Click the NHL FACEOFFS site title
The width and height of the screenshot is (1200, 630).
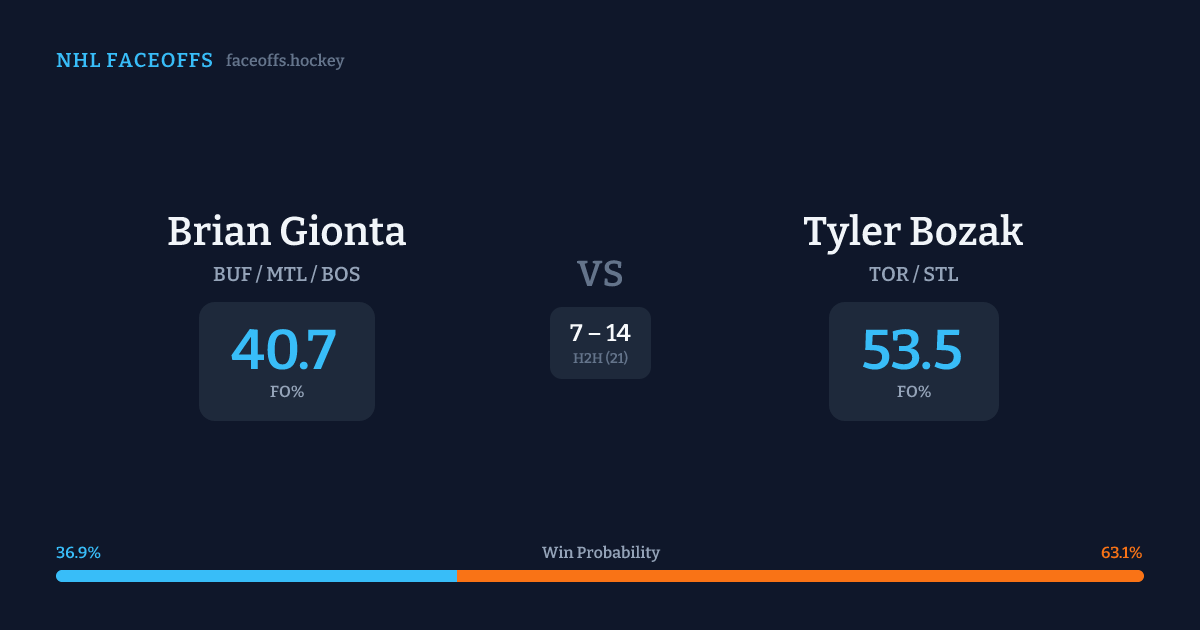click(x=134, y=61)
